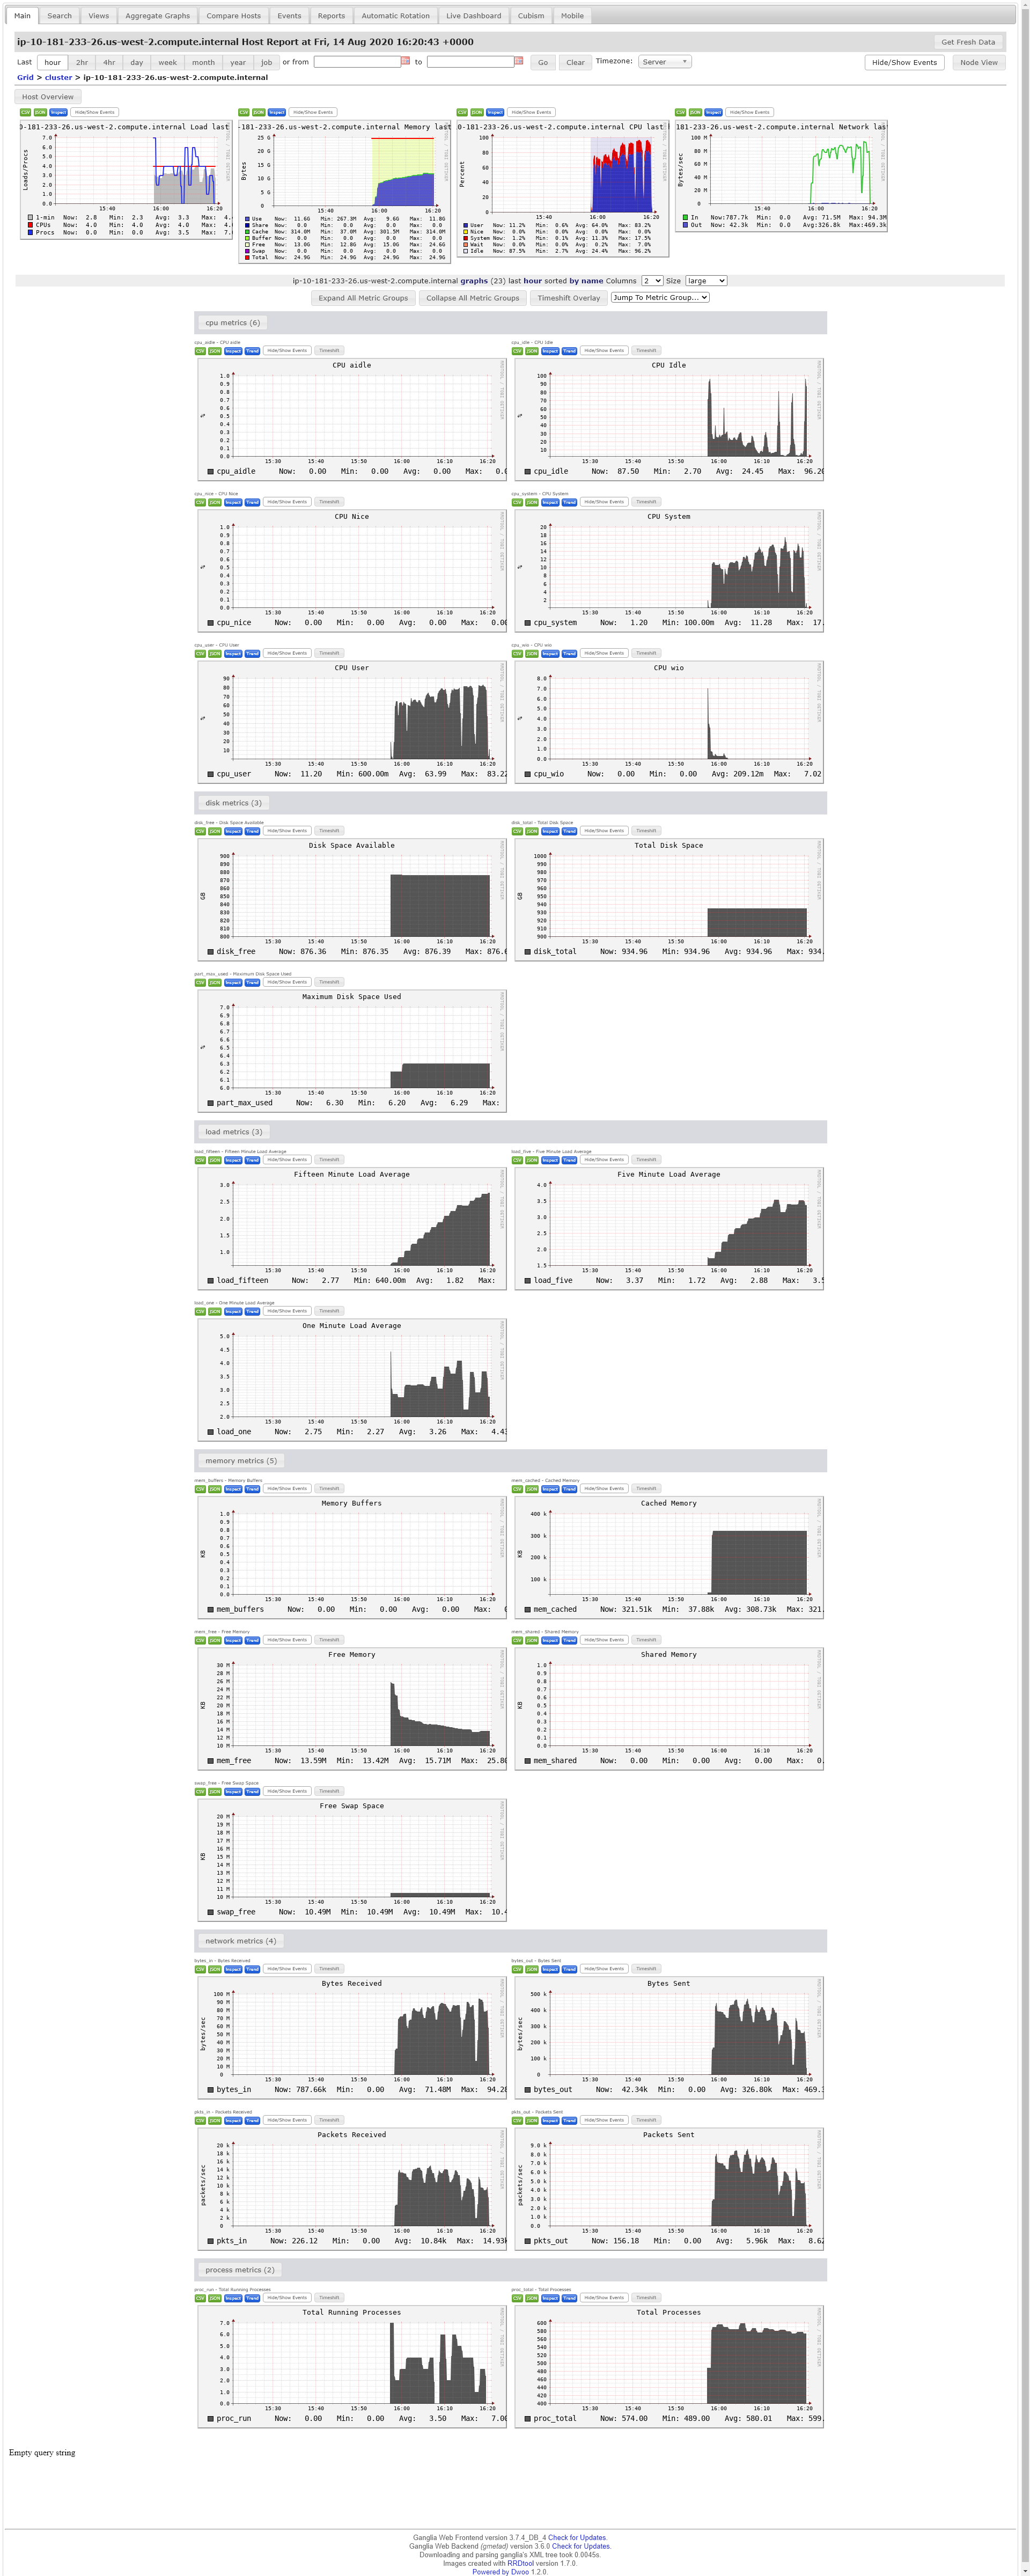Export CSV for cpu_user graph

200,653
